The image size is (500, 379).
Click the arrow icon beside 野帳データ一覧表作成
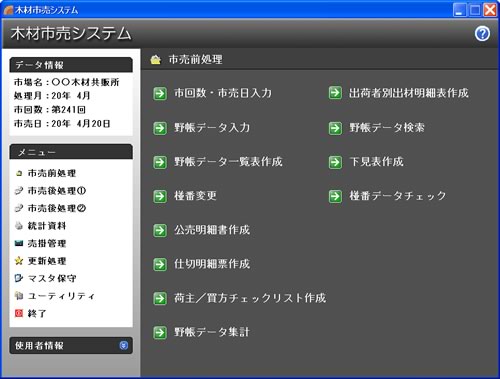(x=160, y=162)
